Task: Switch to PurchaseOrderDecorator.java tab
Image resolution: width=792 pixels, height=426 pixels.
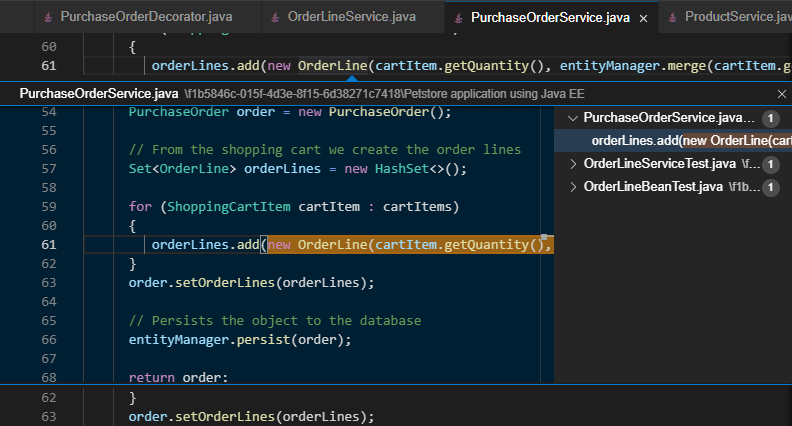Action: (146, 17)
